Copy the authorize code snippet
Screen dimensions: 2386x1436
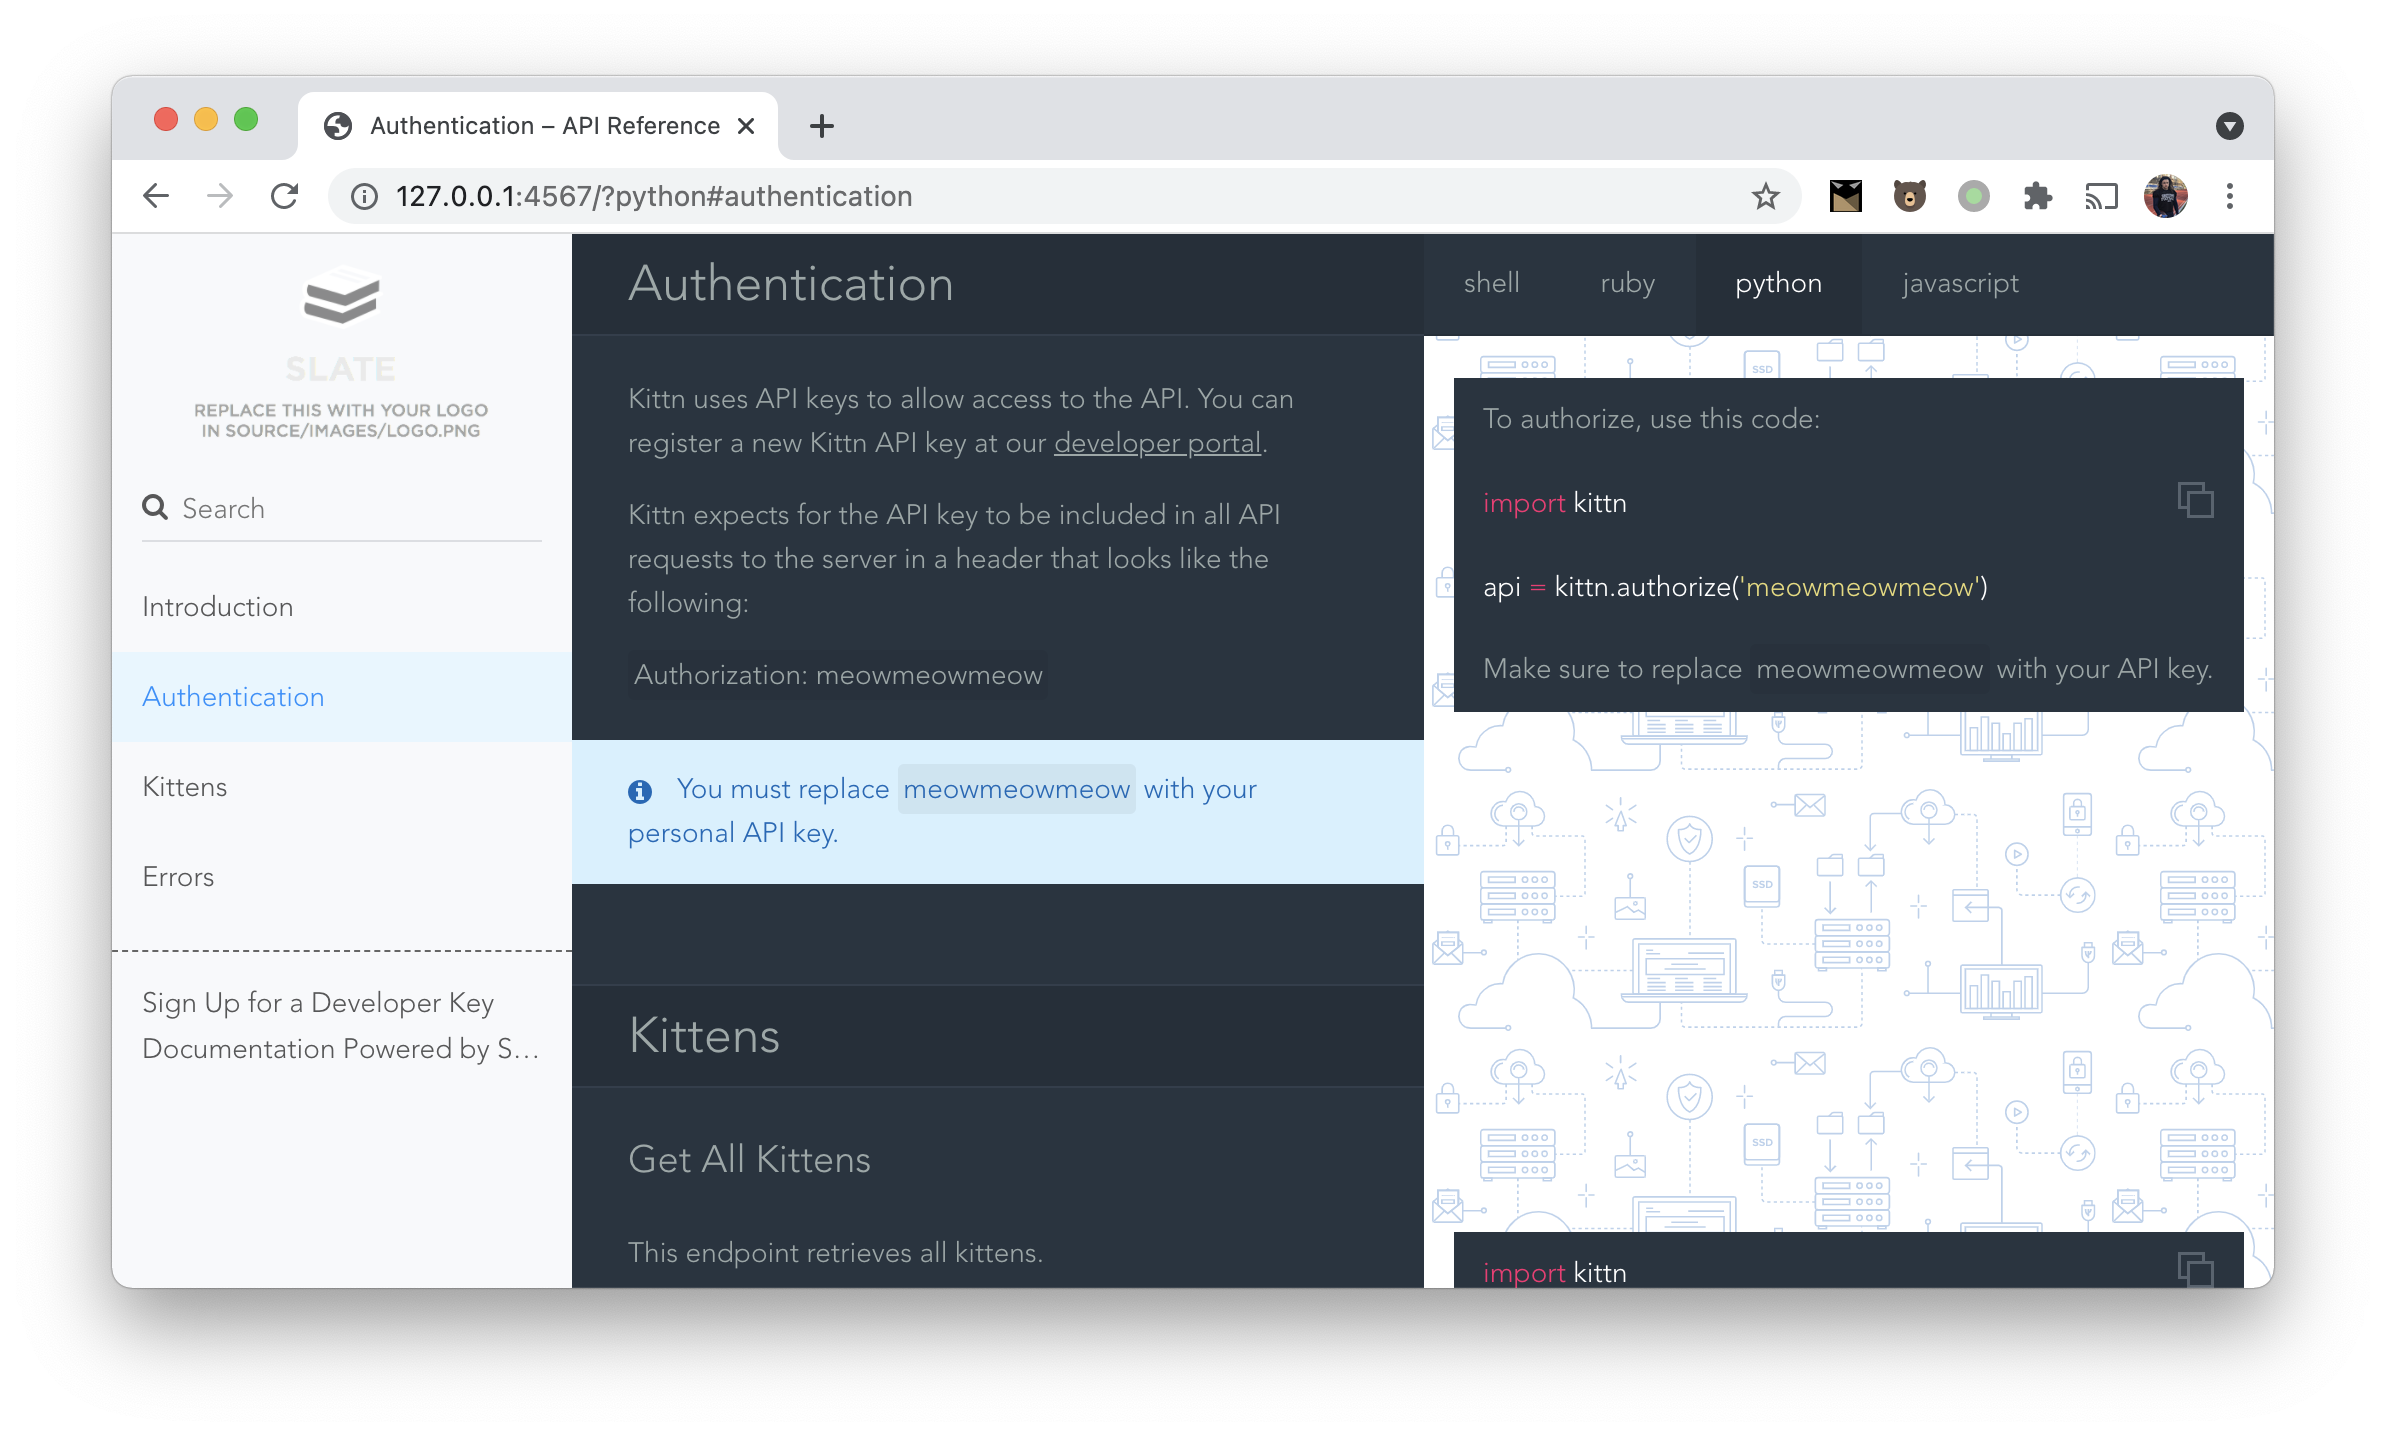(x=2195, y=500)
